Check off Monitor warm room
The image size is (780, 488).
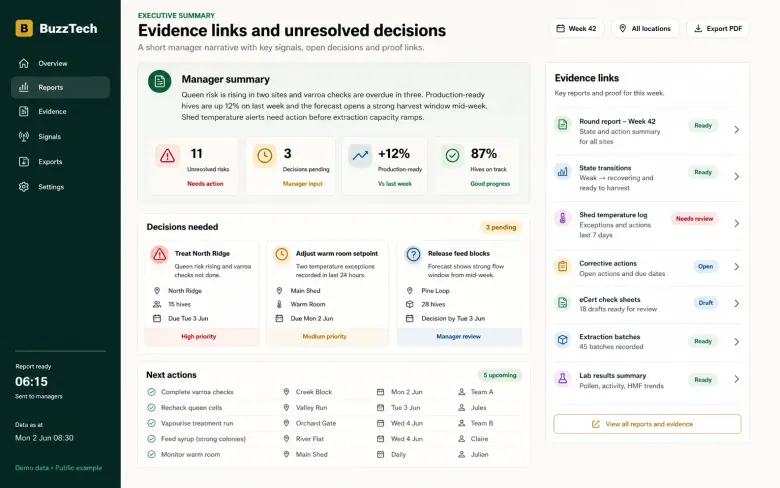pyautogui.click(x=151, y=454)
